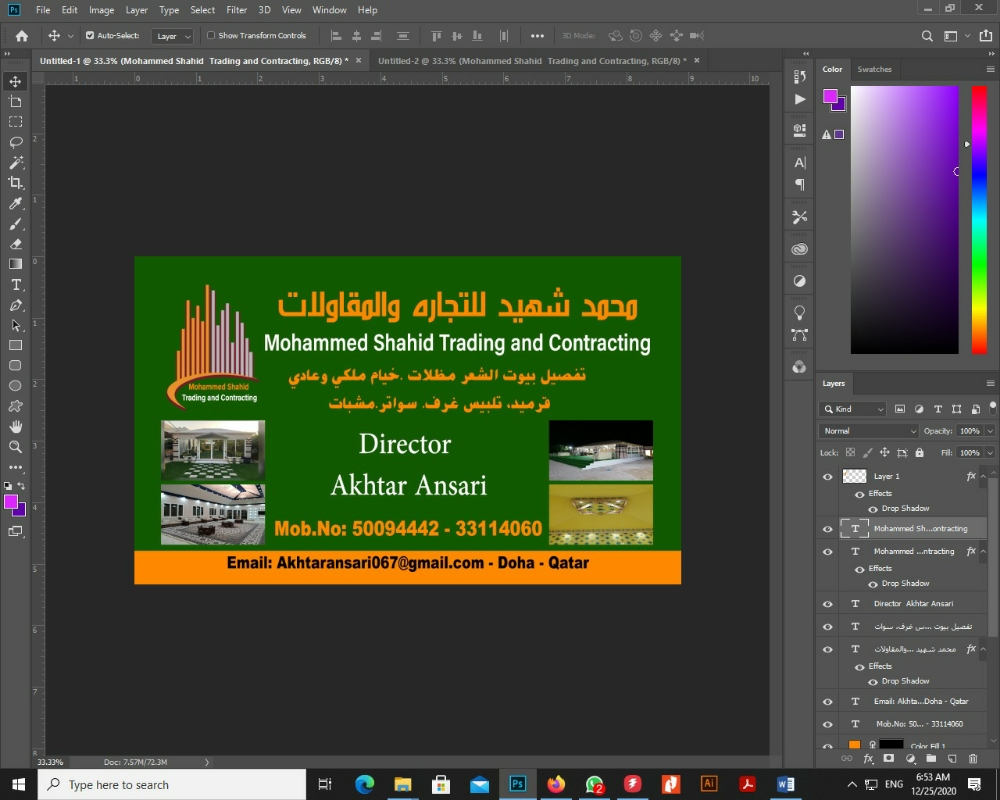Open Microsoft Edge from taskbar

[365, 785]
